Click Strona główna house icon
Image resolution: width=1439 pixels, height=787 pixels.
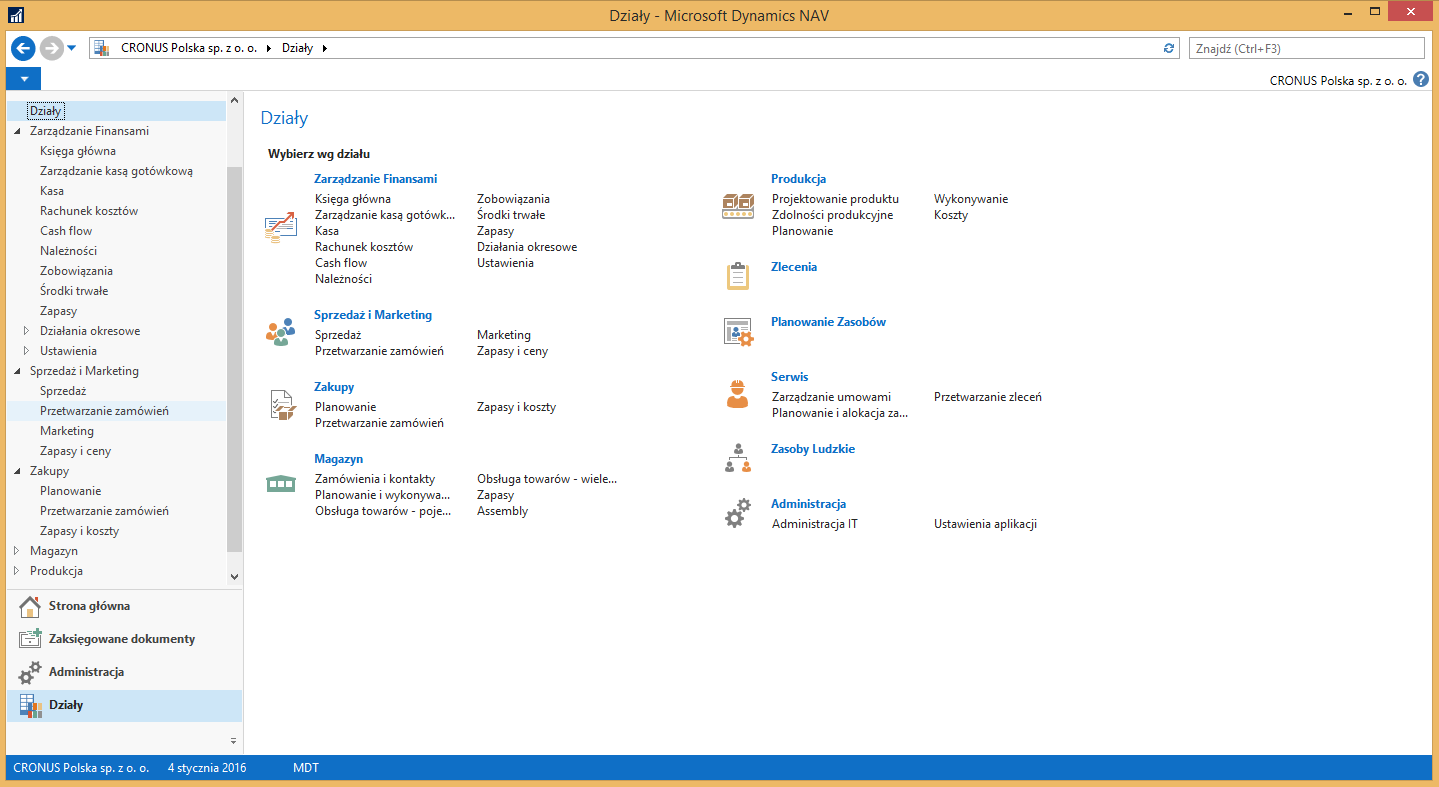[30, 606]
